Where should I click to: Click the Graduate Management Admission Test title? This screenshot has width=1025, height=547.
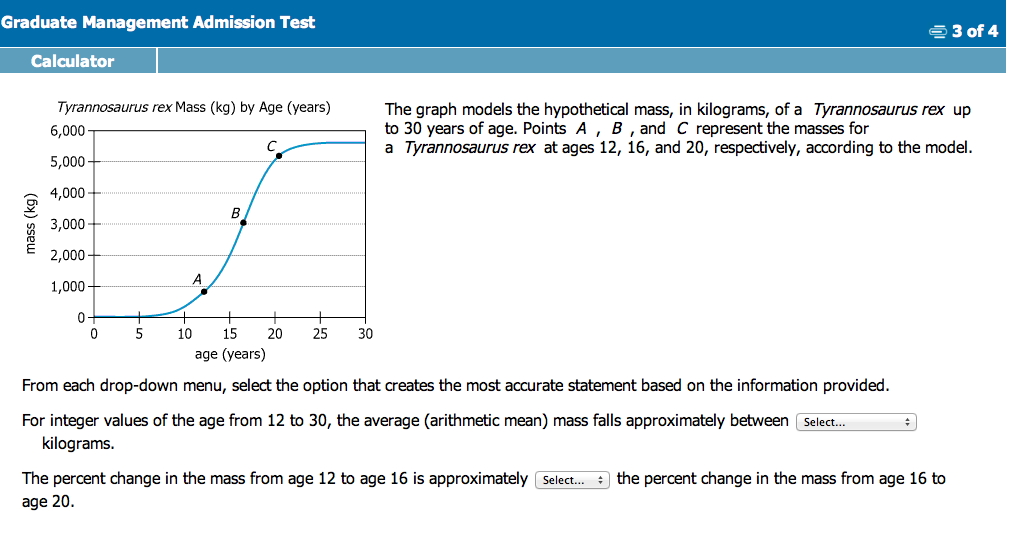[158, 22]
